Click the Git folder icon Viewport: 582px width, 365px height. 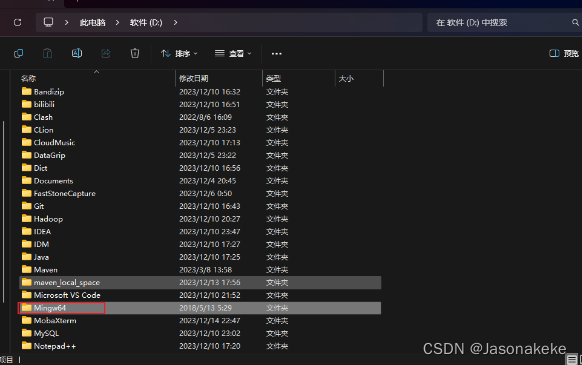[26, 206]
